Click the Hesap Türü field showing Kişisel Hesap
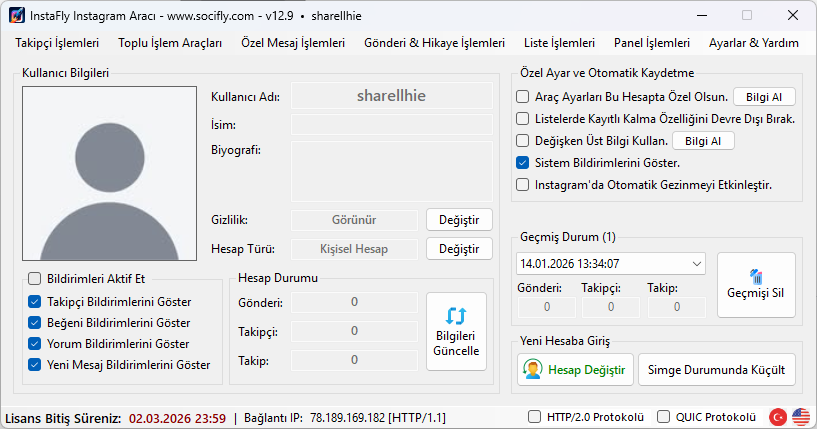The height and width of the screenshot is (429, 817). 354,249
